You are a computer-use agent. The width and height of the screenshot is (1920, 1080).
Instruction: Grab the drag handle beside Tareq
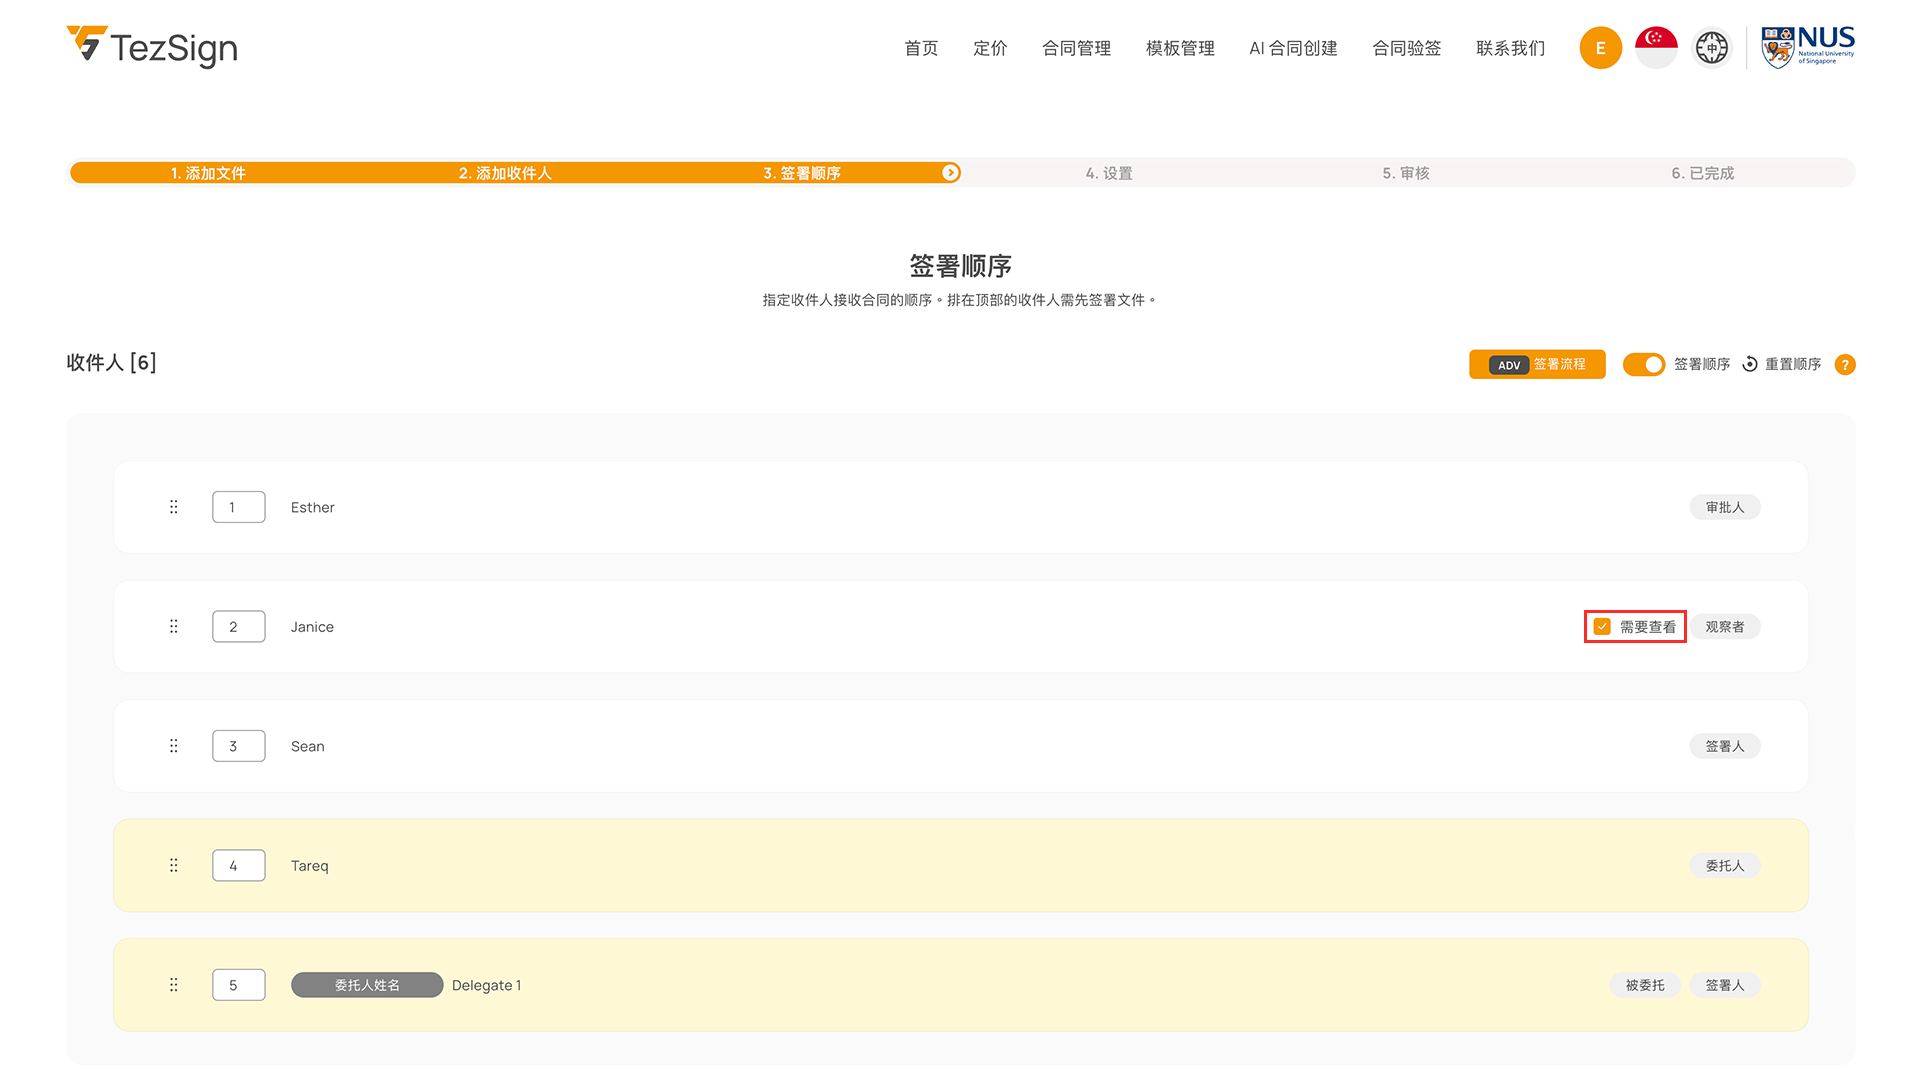(174, 865)
